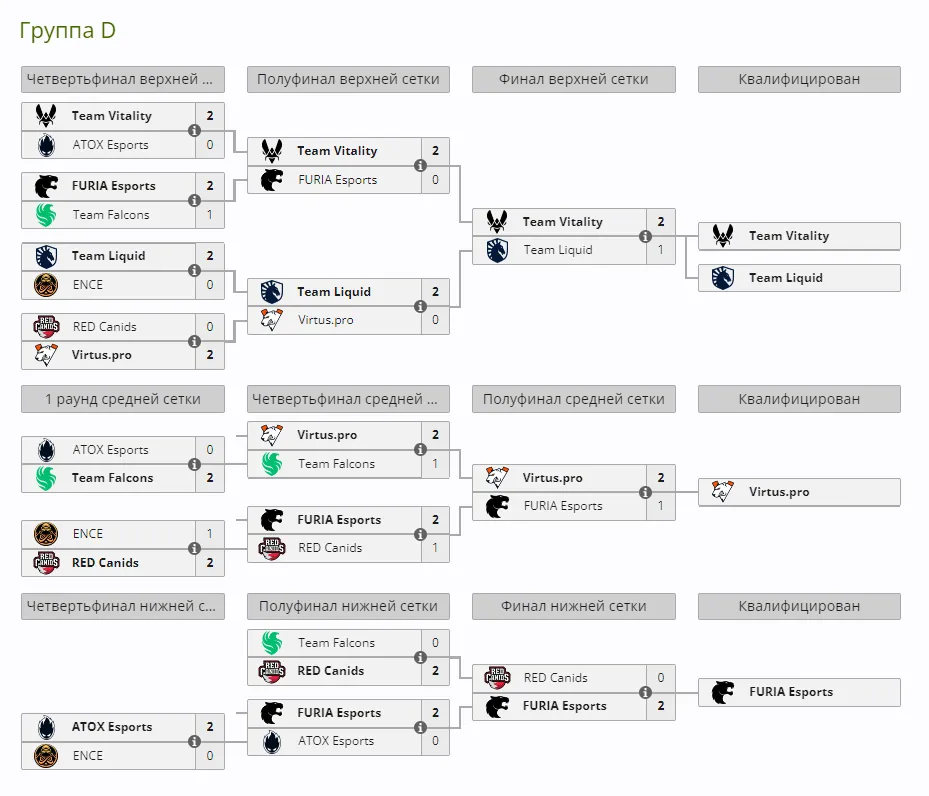The image size is (929, 796).
Task: Click FURIA Esports logo in qualified column
Action: pos(723,692)
